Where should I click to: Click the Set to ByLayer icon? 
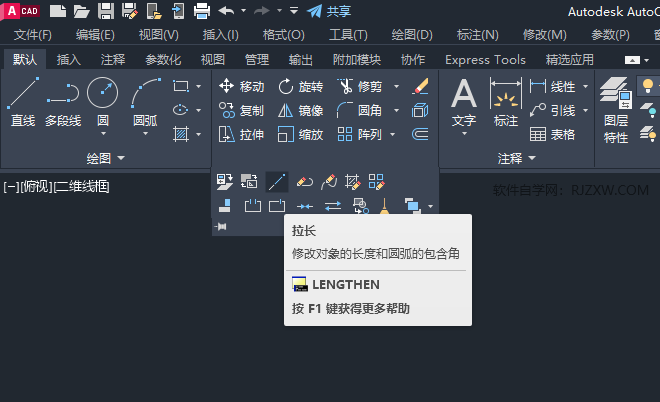click(x=224, y=182)
